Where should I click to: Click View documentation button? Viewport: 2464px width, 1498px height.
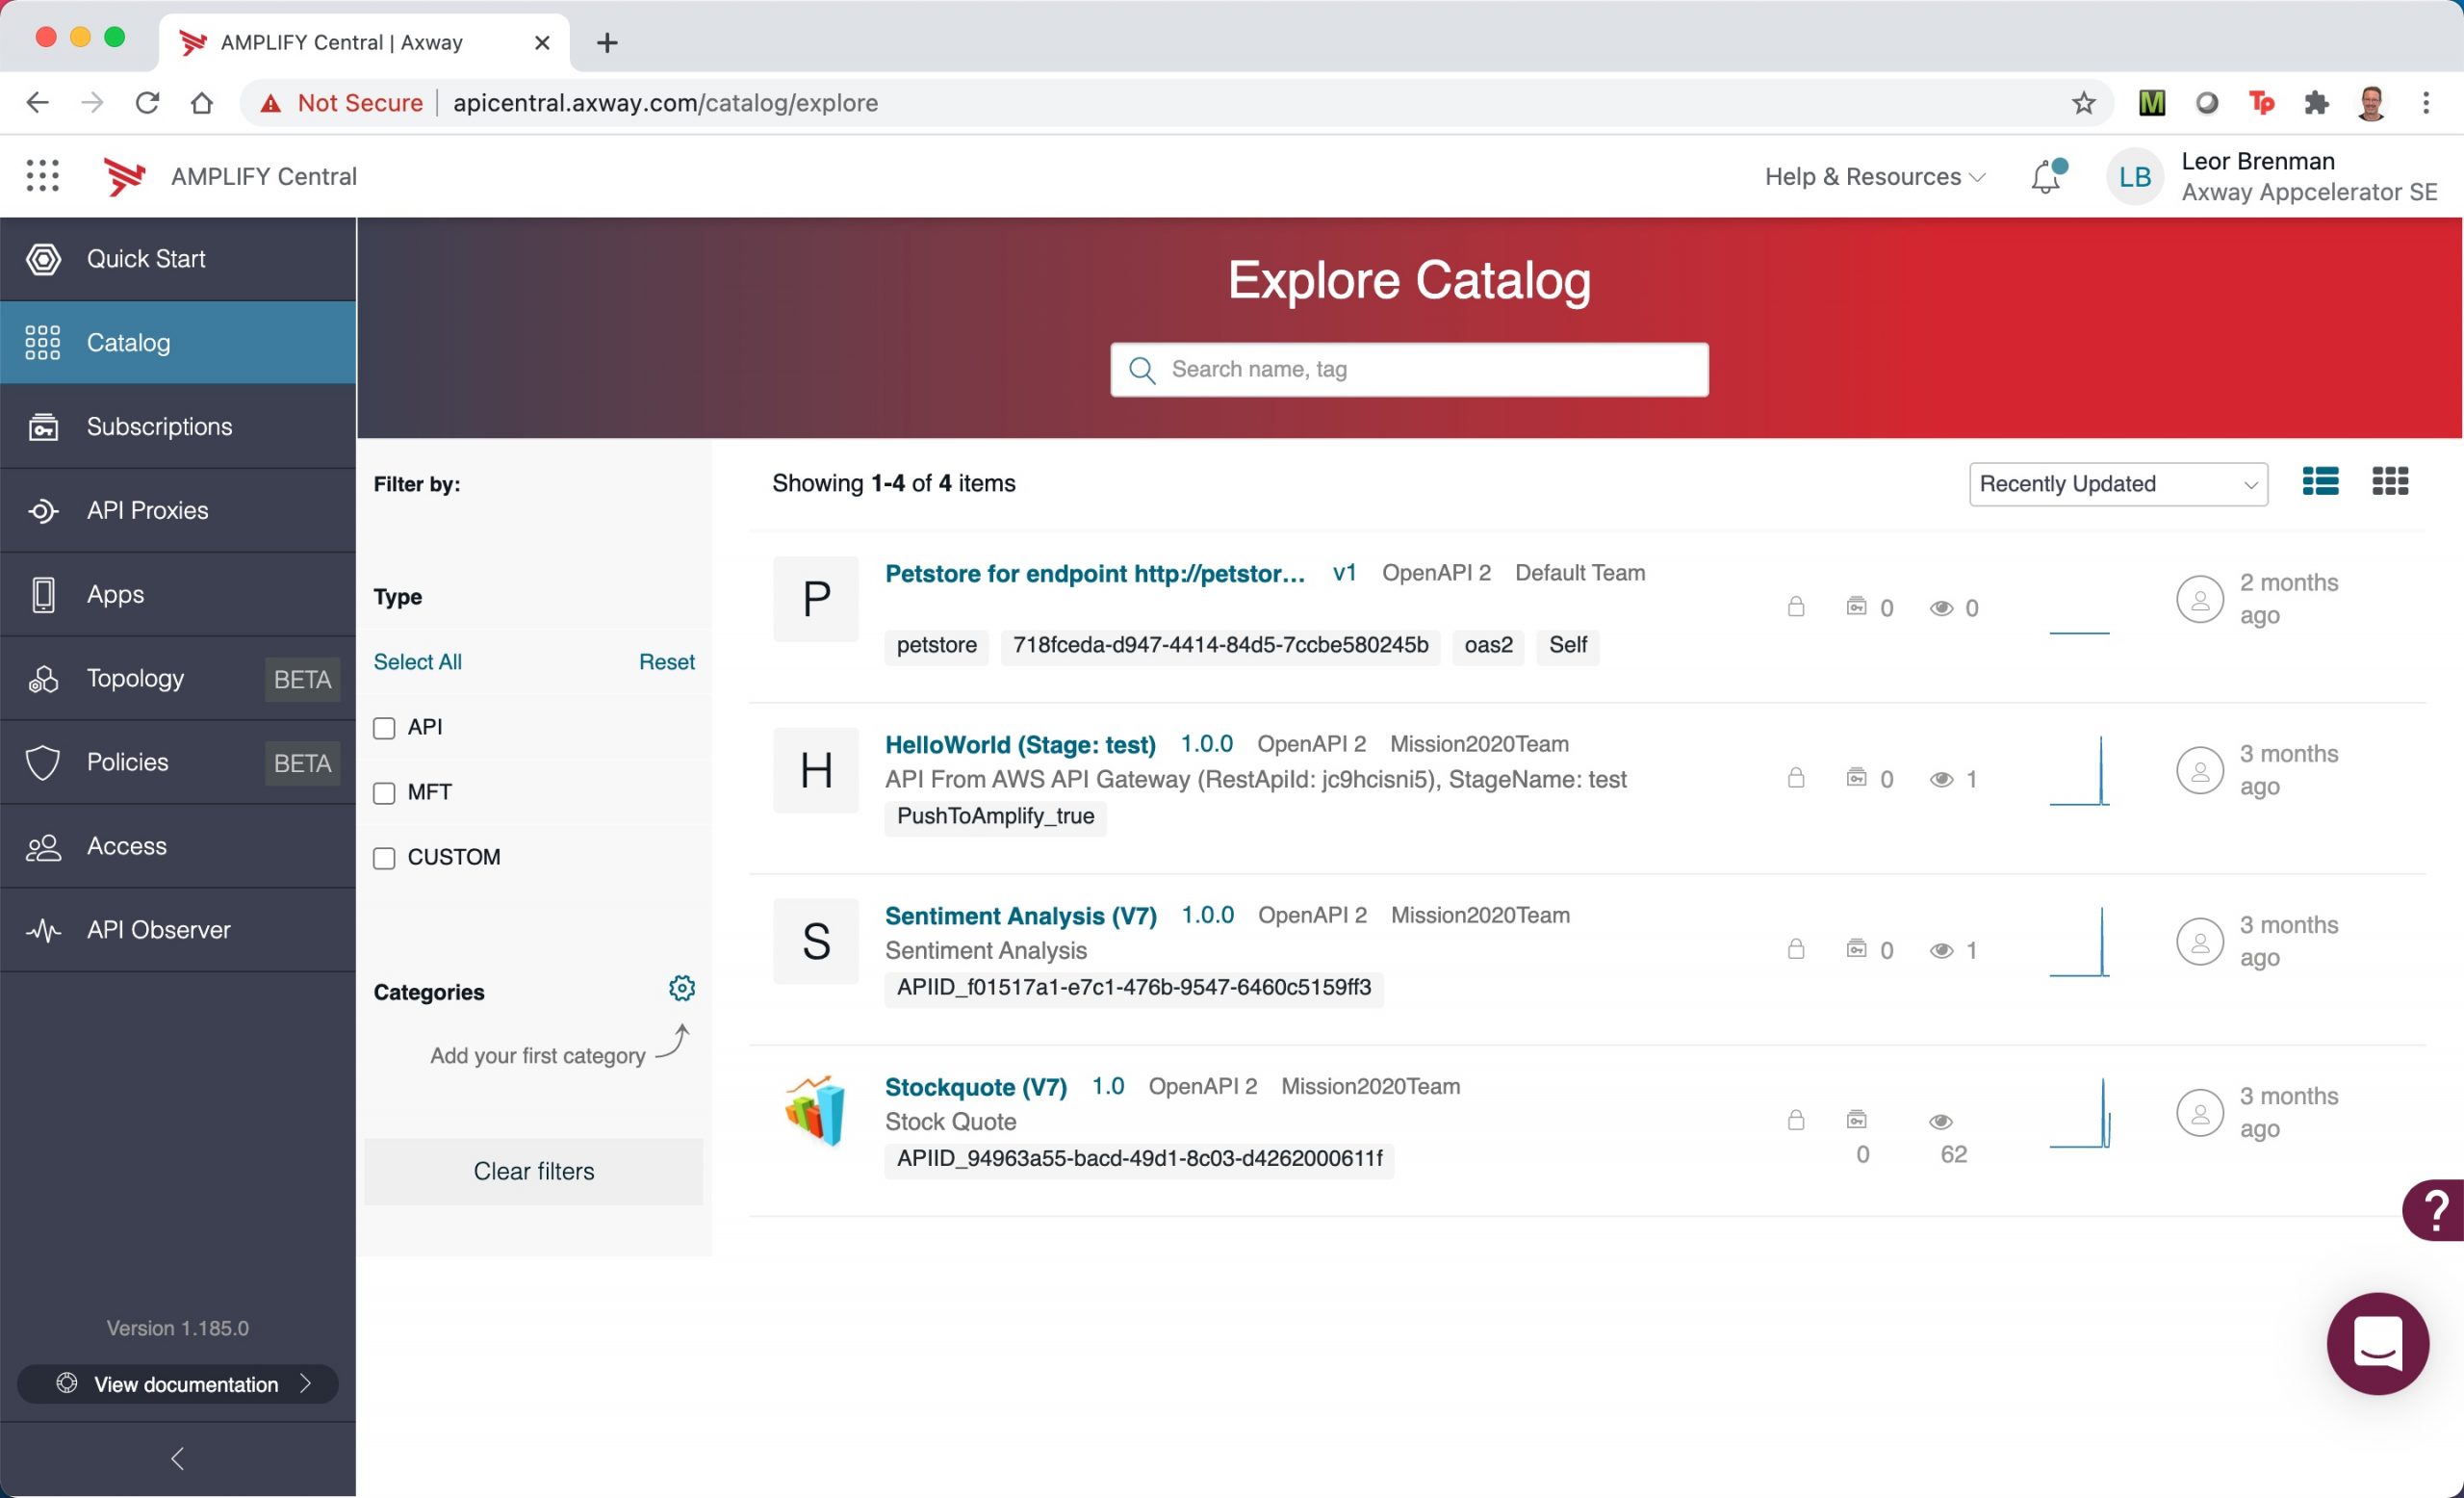tap(178, 1384)
